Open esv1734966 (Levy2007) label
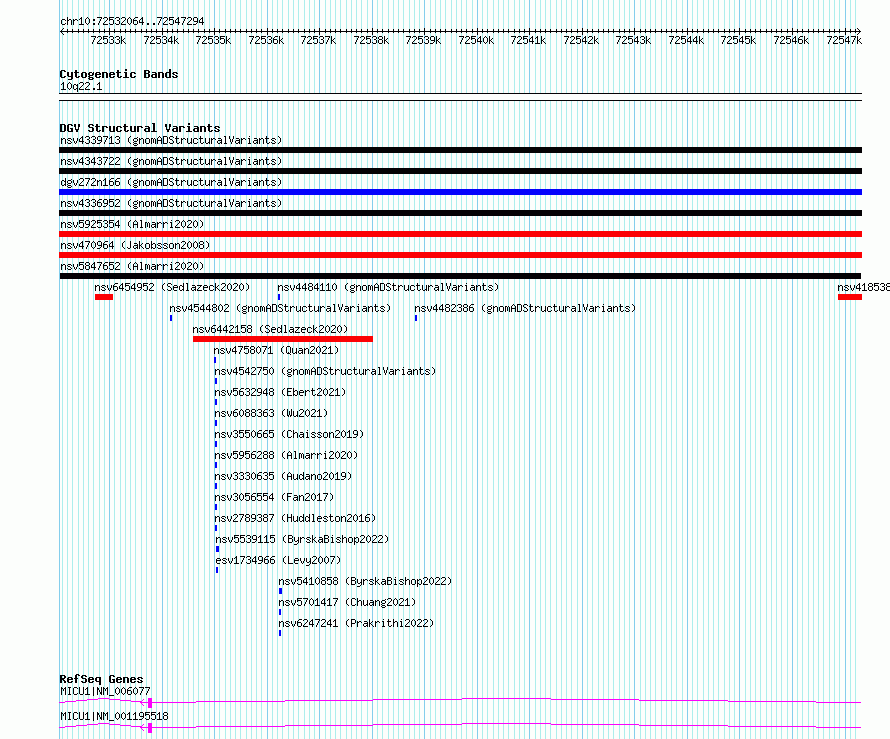 click(278, 560)
